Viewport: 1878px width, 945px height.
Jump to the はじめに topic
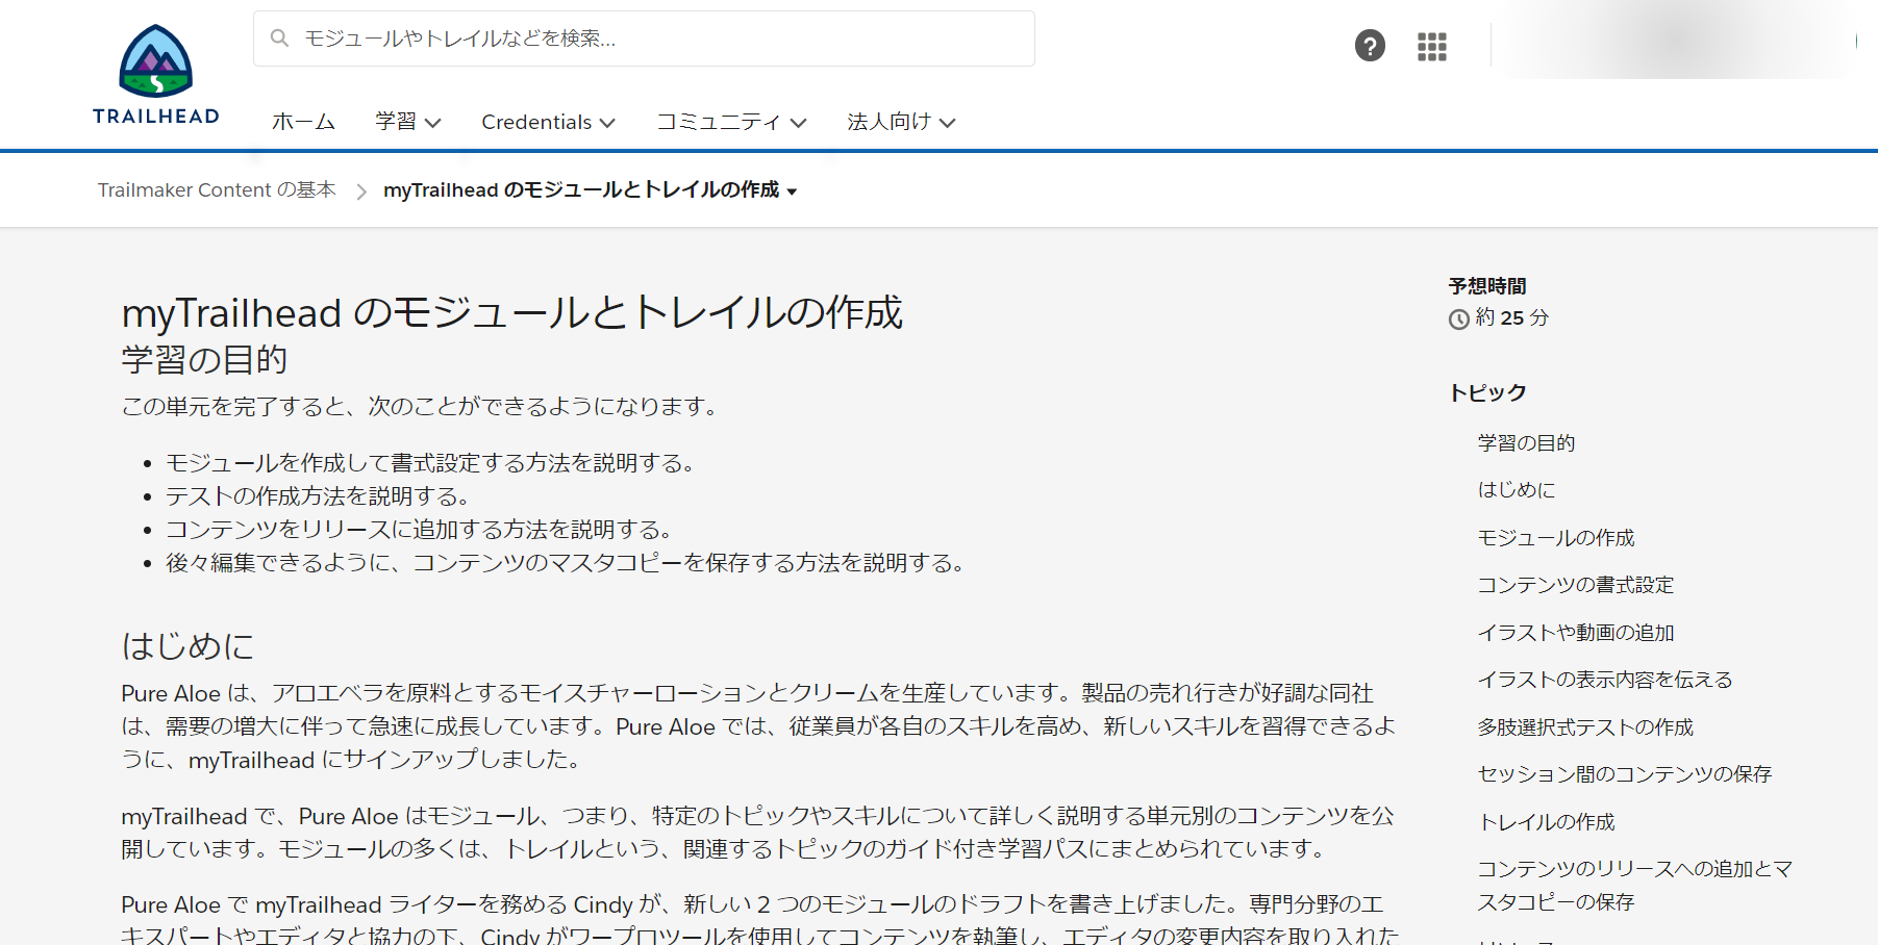[x=1516, y=490]
